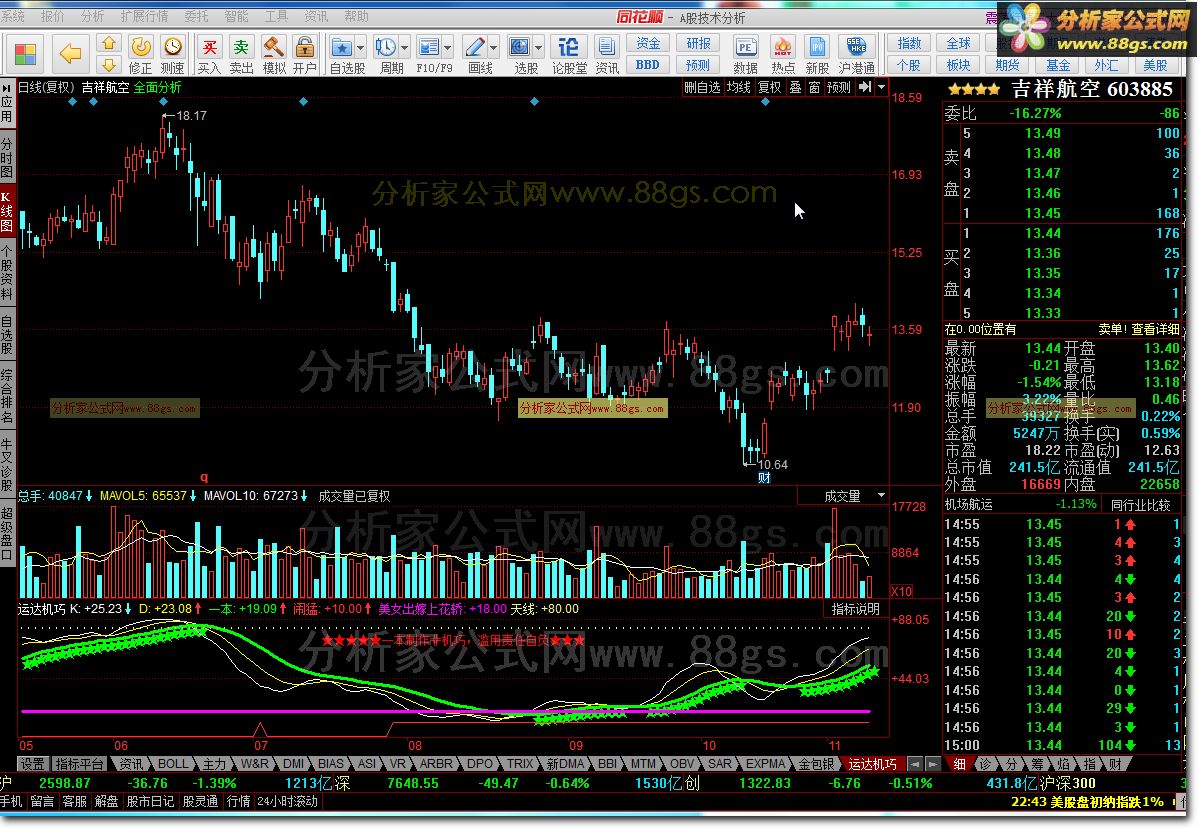Screen dimensions: 1199x829
Task: Open the 工具 menu
Action: [x=276, y=16]
